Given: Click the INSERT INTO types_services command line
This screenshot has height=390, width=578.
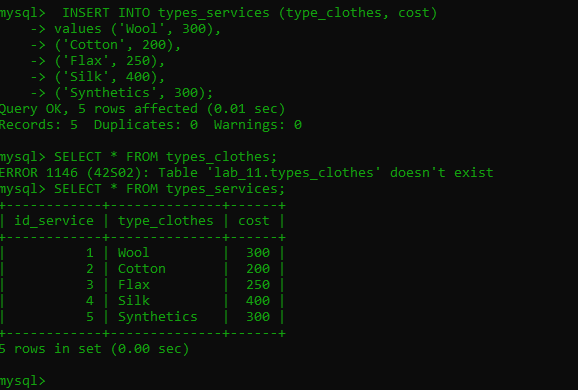Looking at the screenshot, I should pyautogui.click(x=219, y=13).
